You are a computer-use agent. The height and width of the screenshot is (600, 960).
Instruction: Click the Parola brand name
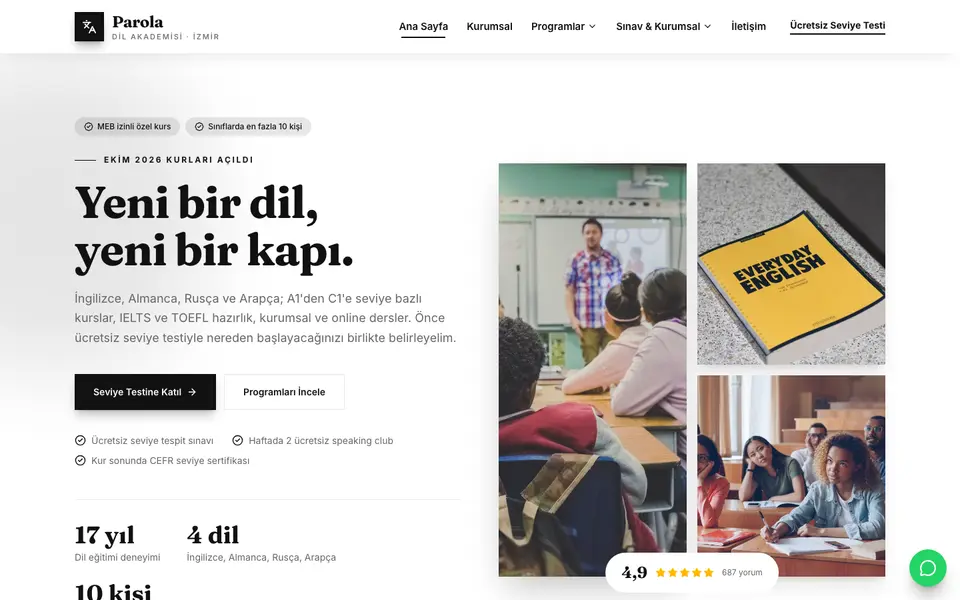[x=138, y=22]
